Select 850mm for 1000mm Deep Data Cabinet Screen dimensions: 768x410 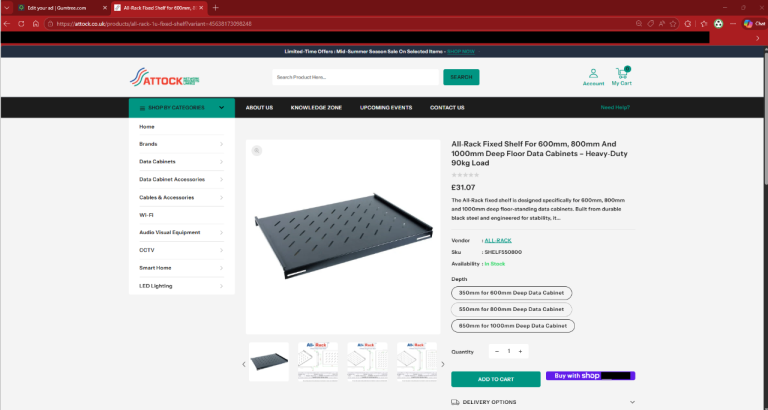(513, 326)
